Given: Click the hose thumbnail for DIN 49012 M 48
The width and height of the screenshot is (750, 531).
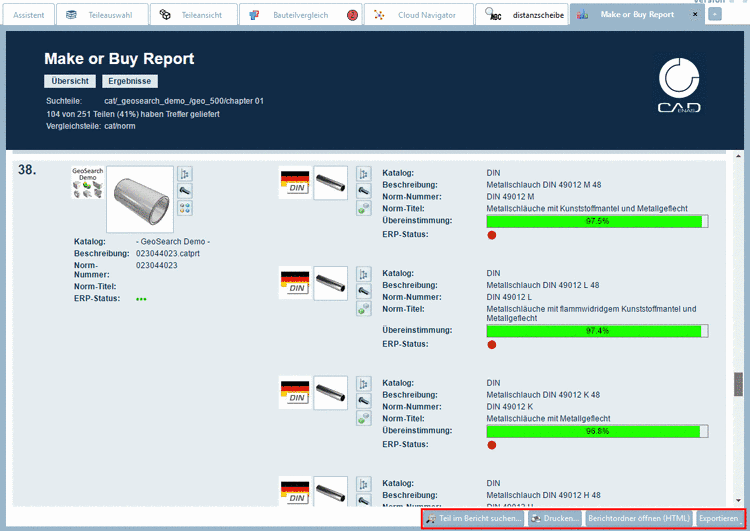Looking at the screenshot, I should [x=331, y=183].
